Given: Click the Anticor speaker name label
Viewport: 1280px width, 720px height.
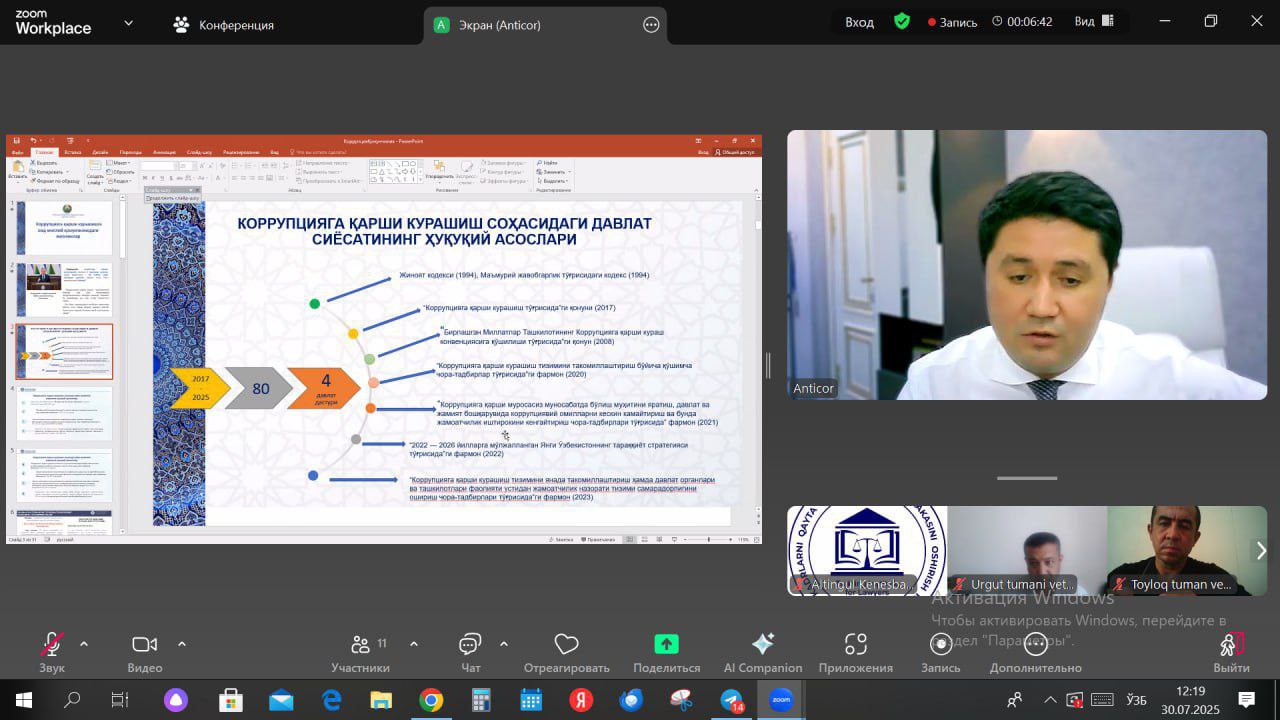Looking at the screenshot, I should coord(813,388).
